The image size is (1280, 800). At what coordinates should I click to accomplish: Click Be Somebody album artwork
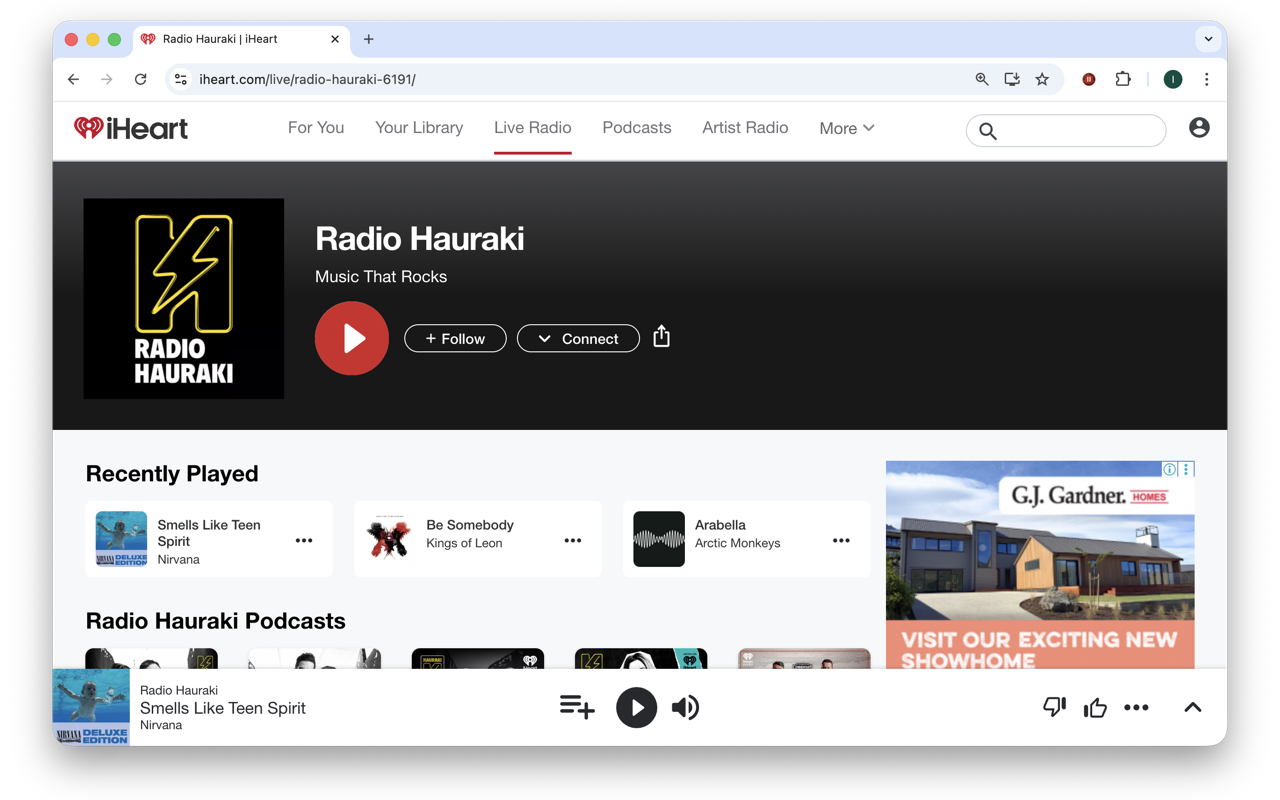pos(390,539)
